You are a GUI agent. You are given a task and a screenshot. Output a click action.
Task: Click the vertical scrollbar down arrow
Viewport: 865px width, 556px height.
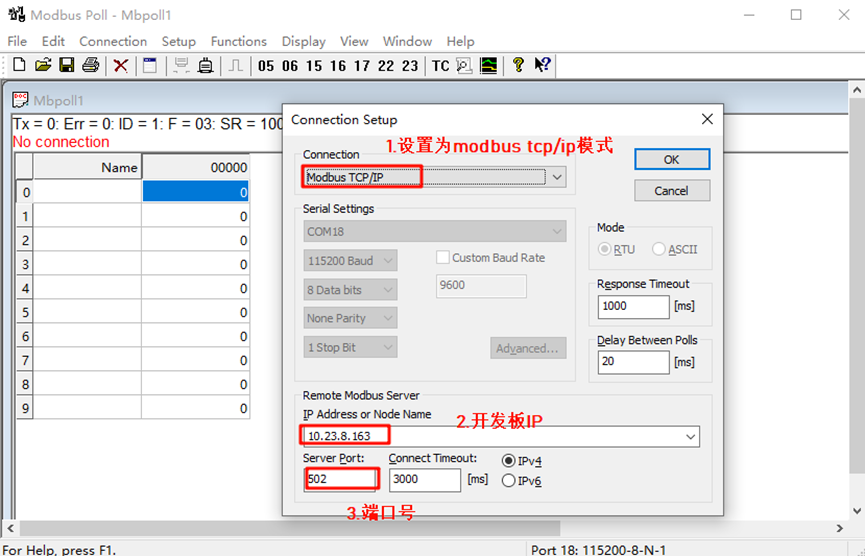857,511
